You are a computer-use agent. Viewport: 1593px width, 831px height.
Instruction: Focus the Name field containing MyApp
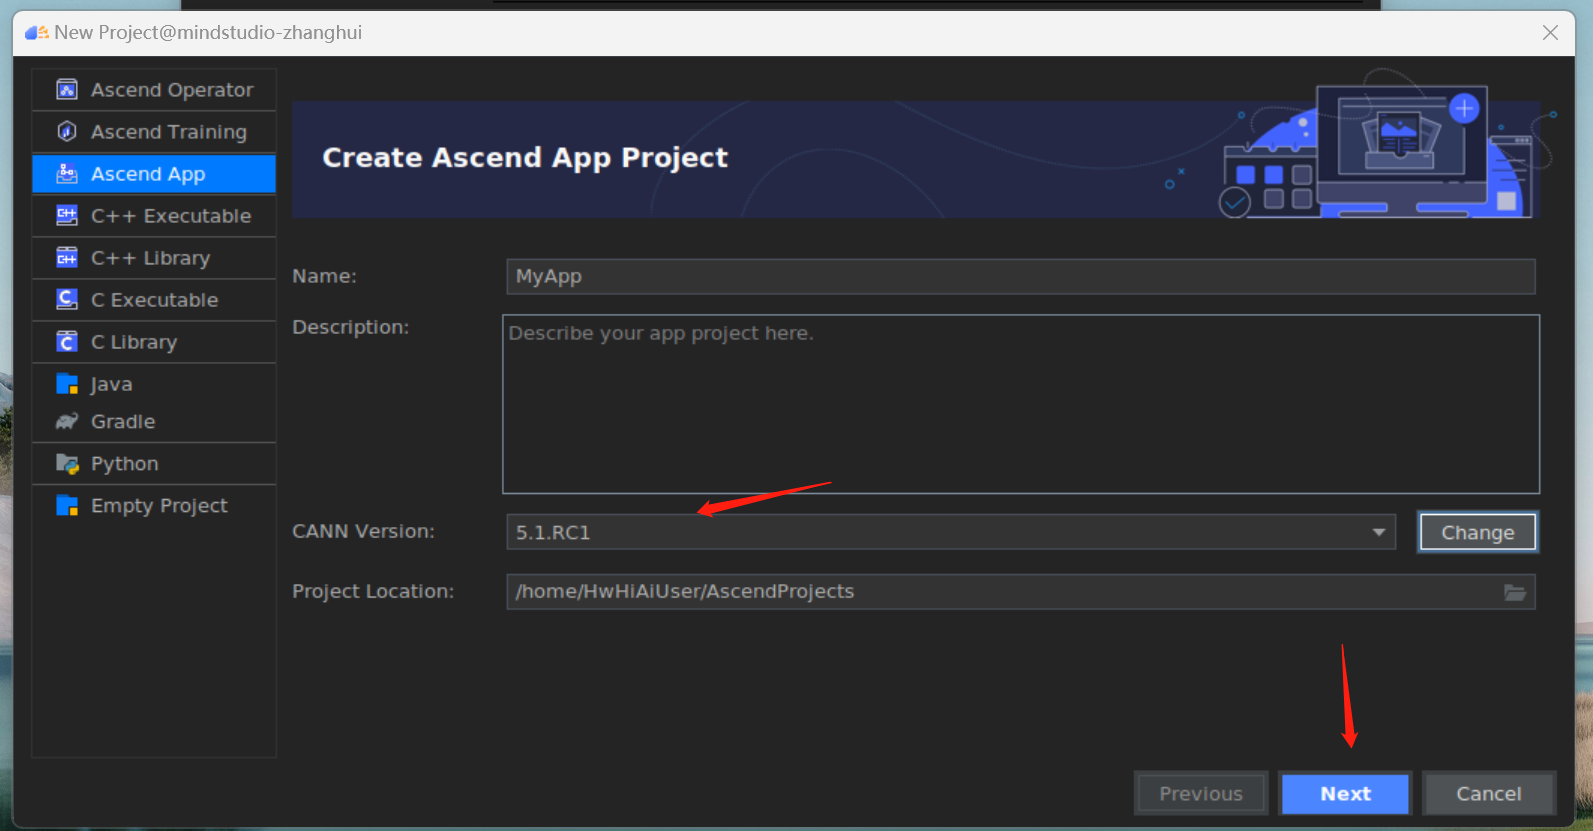[1020, 277]
